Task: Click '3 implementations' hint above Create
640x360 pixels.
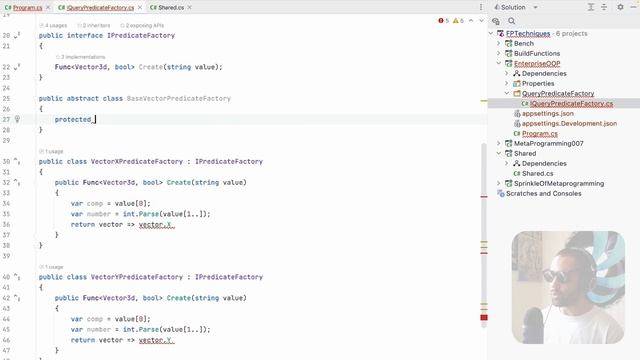Action: click(x=80, y=57)
